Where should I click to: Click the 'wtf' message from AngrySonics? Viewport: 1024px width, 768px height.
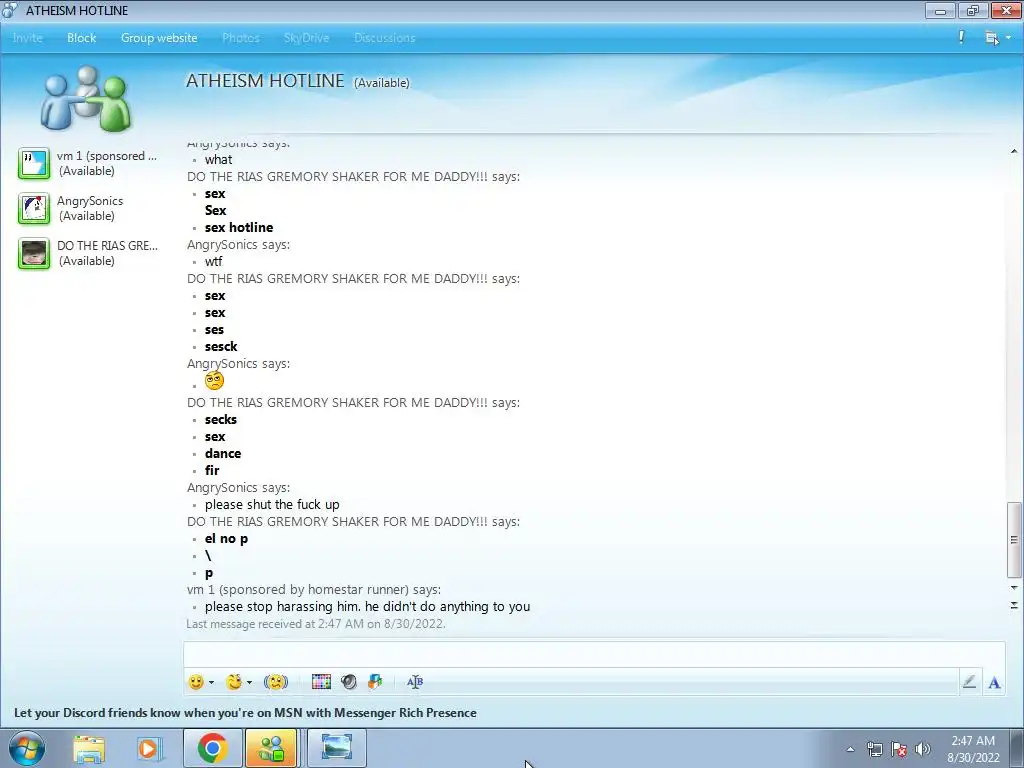point(214,261)
